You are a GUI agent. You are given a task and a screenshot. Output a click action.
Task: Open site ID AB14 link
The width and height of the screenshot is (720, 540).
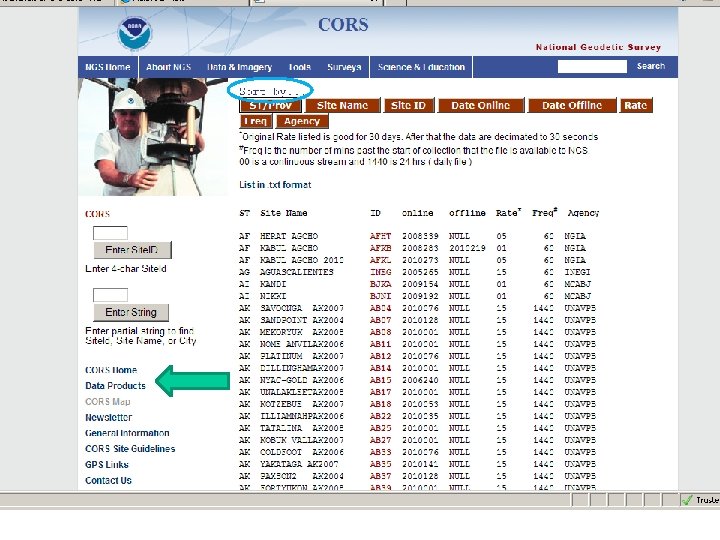click(380, 368)
